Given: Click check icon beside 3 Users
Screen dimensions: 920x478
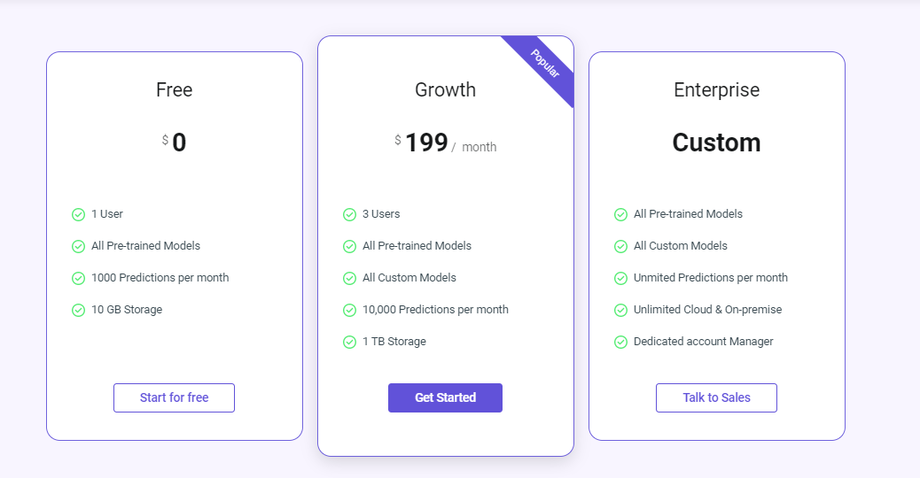Looking at the screenshot, I should 349,215.
